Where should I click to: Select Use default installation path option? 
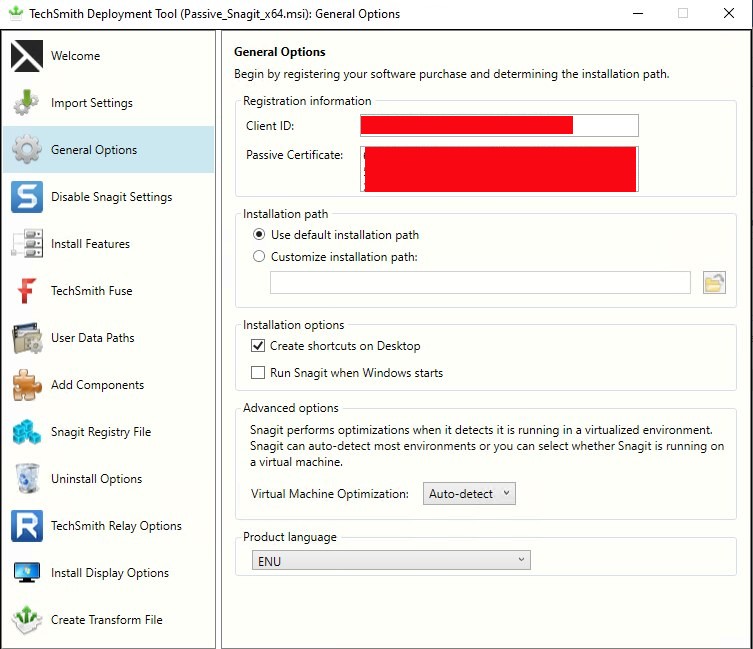point(260,235)
